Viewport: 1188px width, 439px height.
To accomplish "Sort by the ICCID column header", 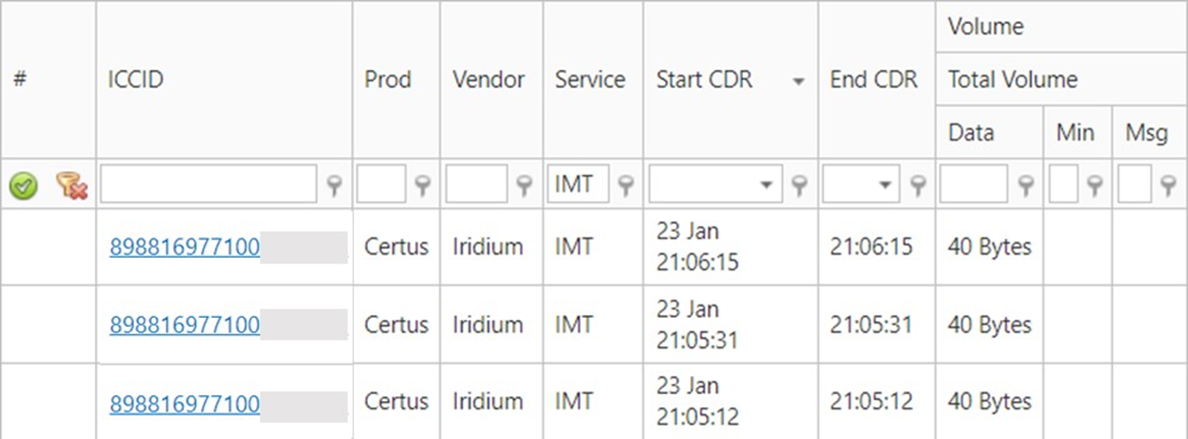I will click(x=135, y=80).
